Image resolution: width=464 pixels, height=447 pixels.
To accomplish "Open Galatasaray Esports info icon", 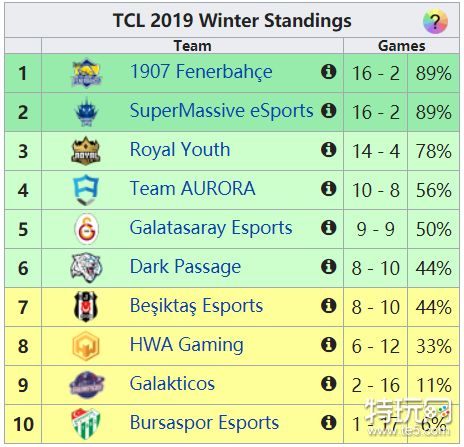I will [x=328, y=227].
